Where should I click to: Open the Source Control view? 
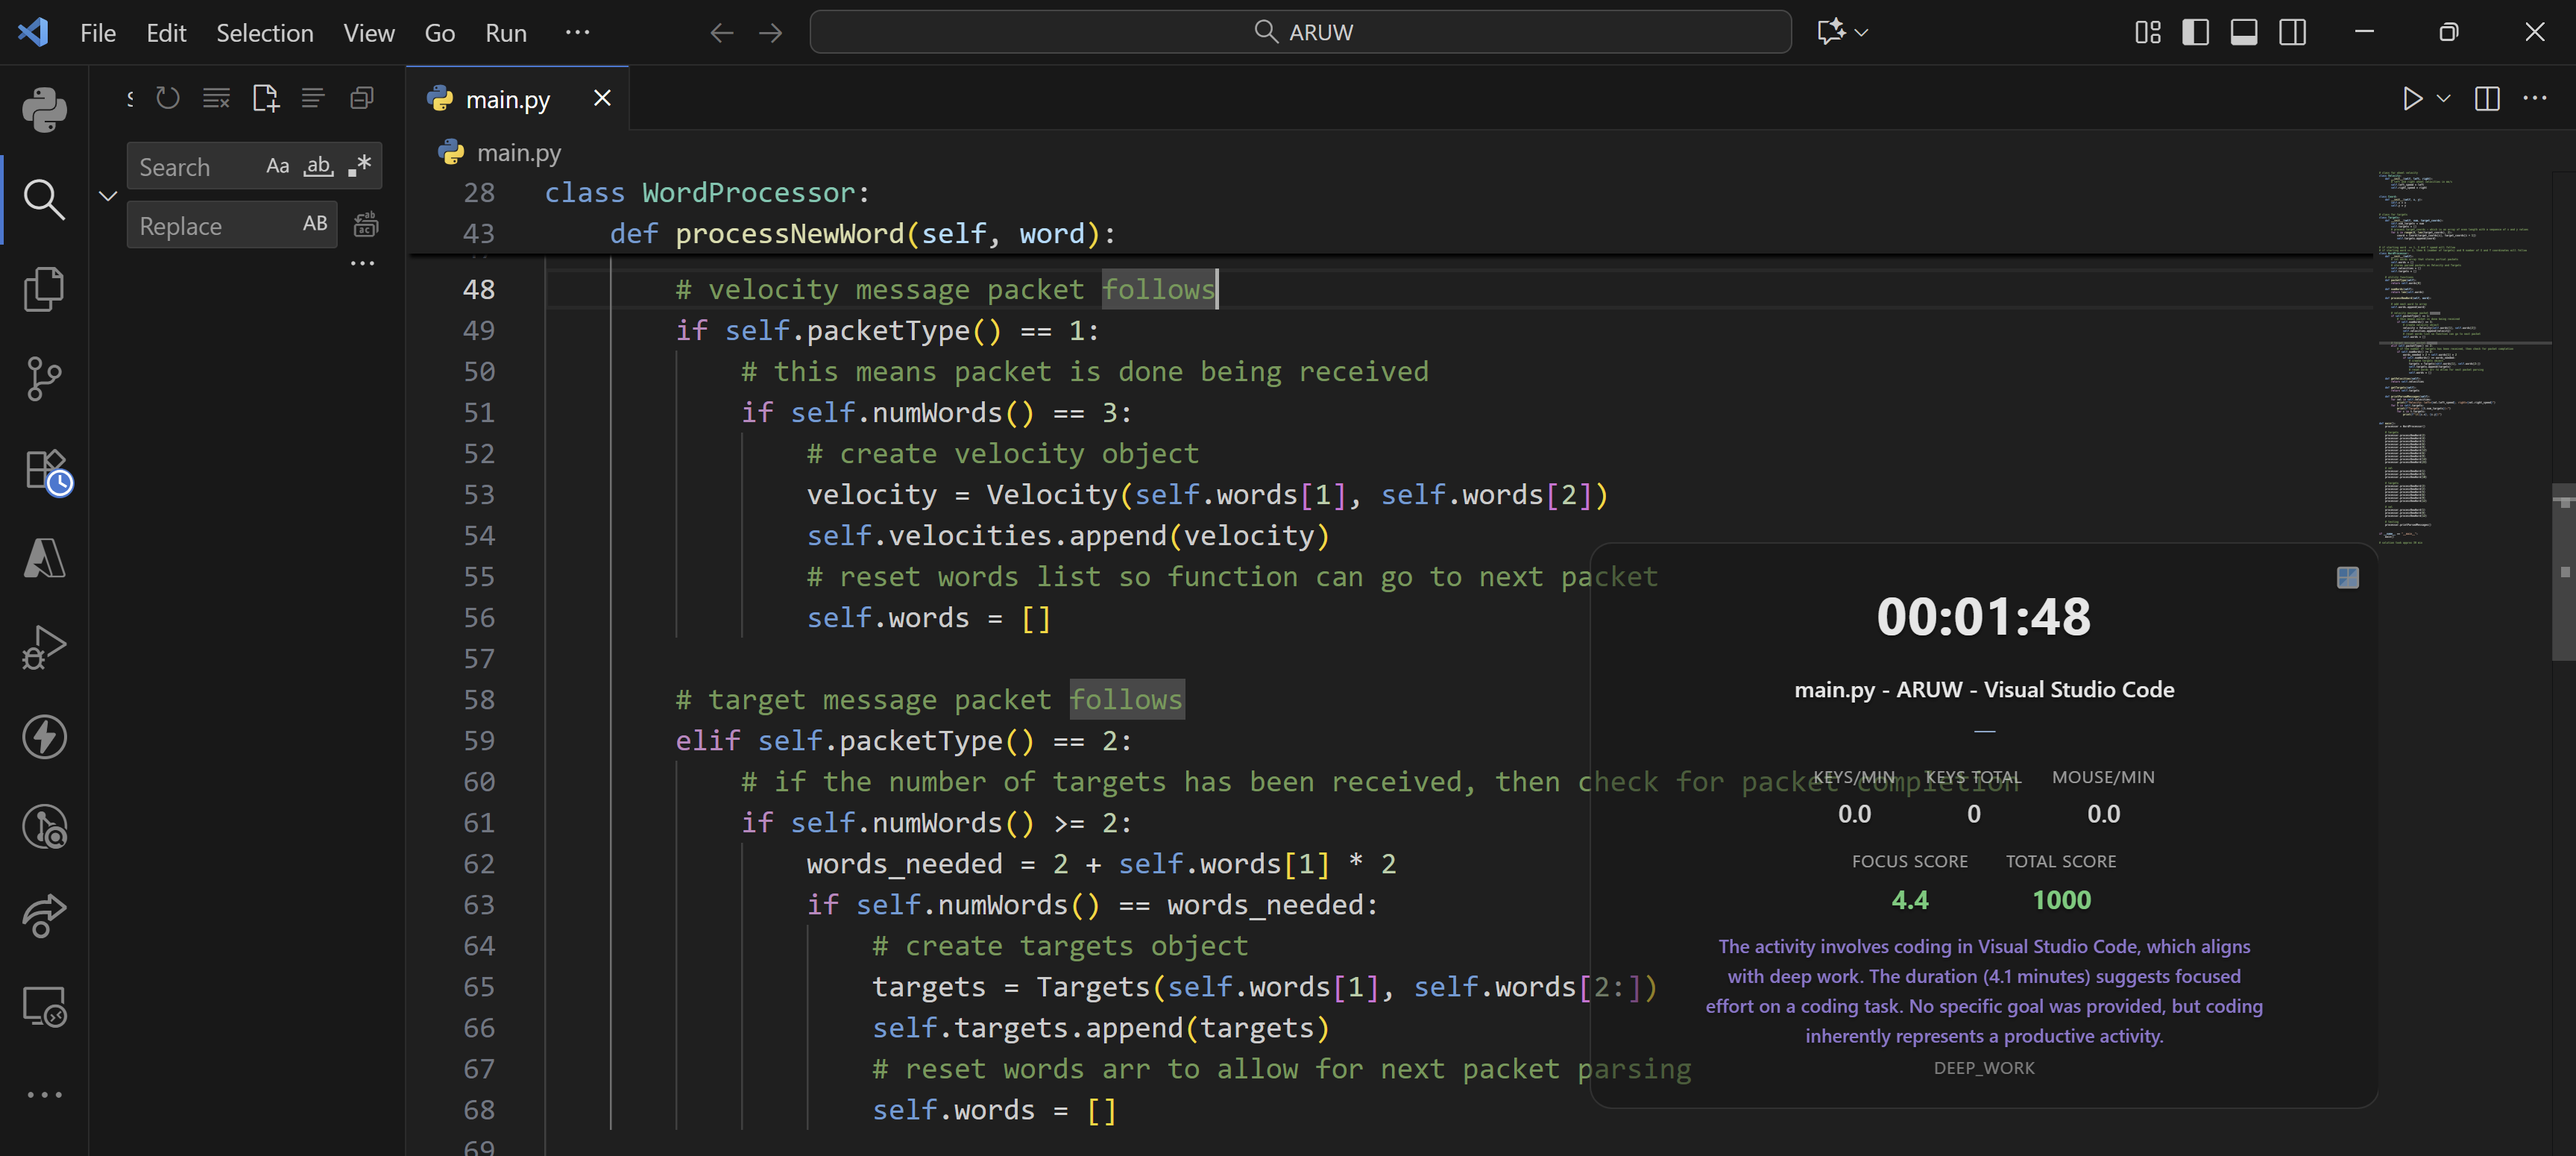(x=44, y=378)
